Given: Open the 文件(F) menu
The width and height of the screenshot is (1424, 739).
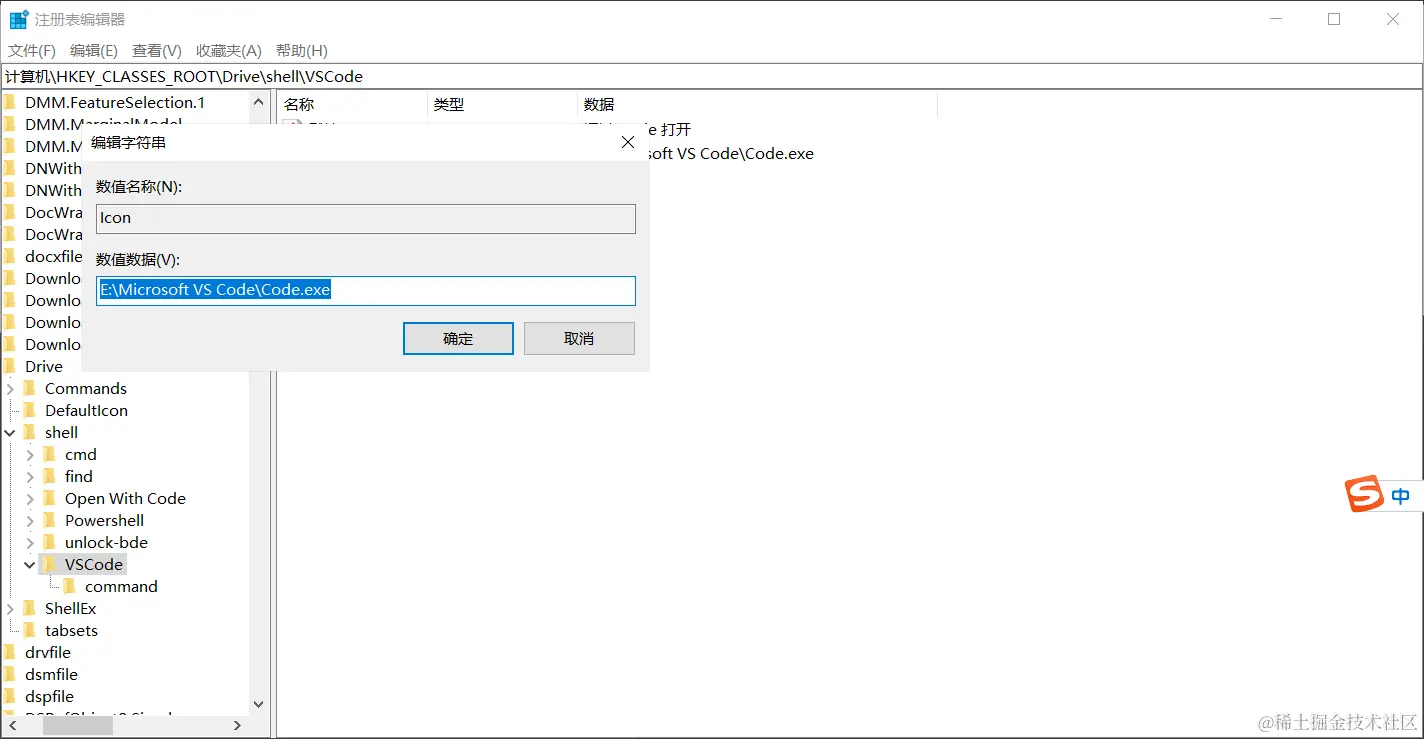Looking at the screenshot, I should pyautogui.click(x=32, y=51).
